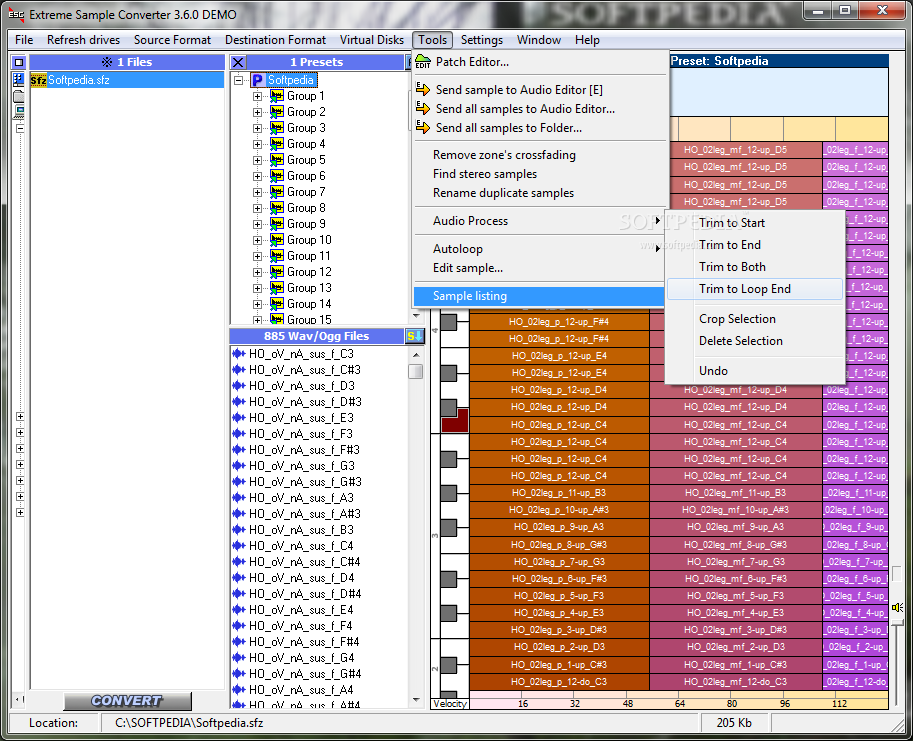This screenshot has width=913, height=741.
Task: Click the snowflake symbol in the Files header
Action: [107, 62]
